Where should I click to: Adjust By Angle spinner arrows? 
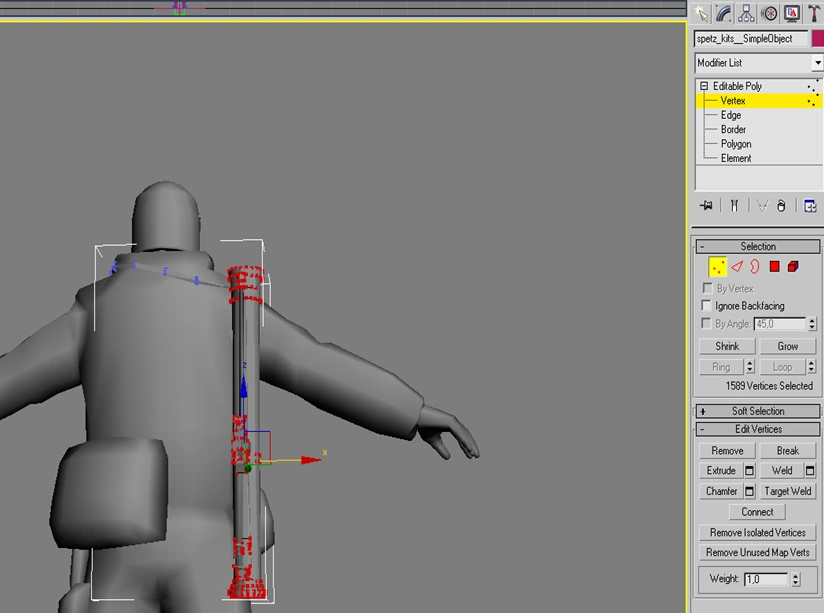point(812,324)
